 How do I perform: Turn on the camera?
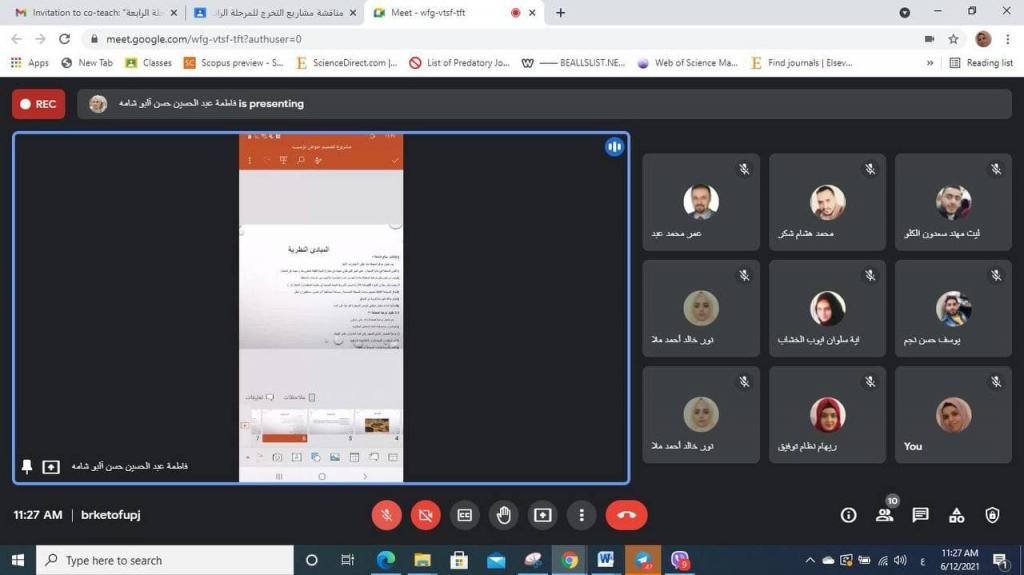425,515
